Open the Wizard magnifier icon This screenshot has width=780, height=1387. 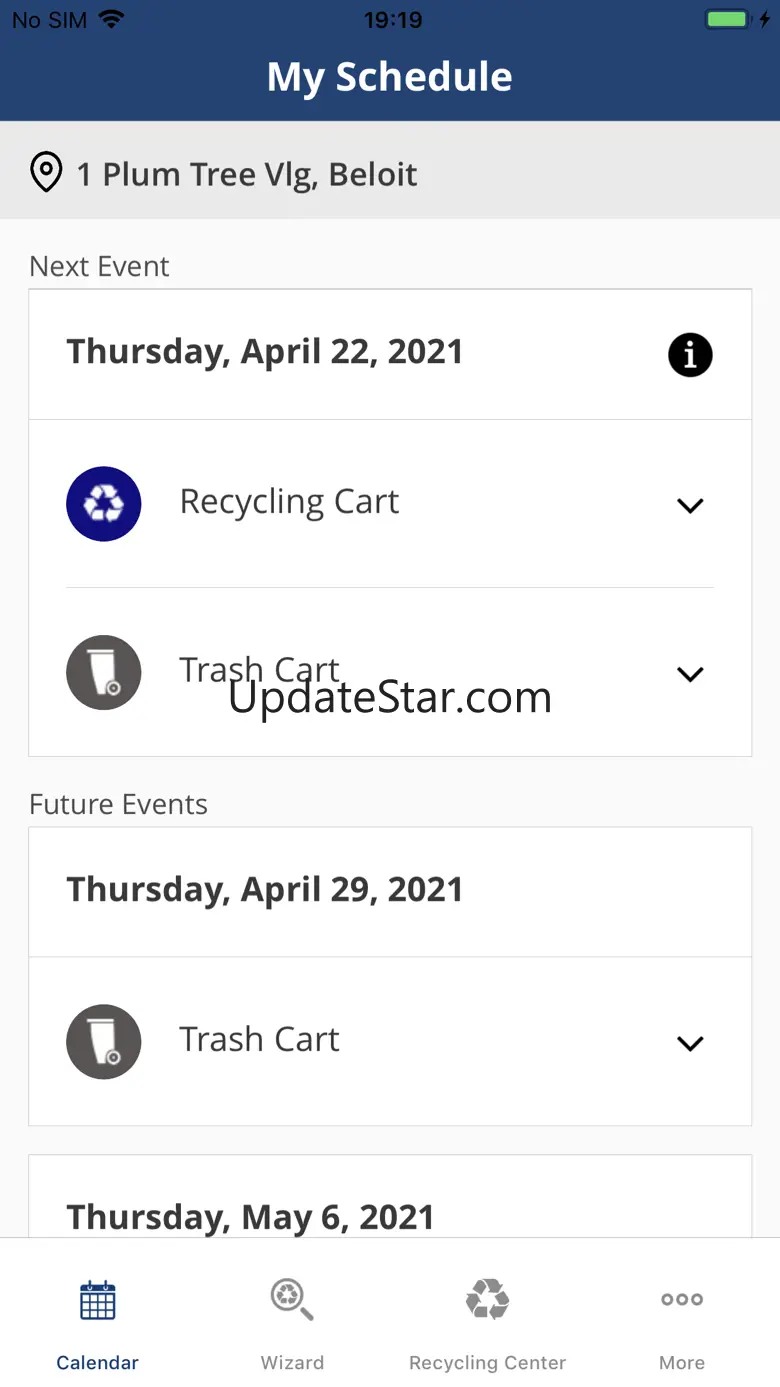[x=292, y=1300]
